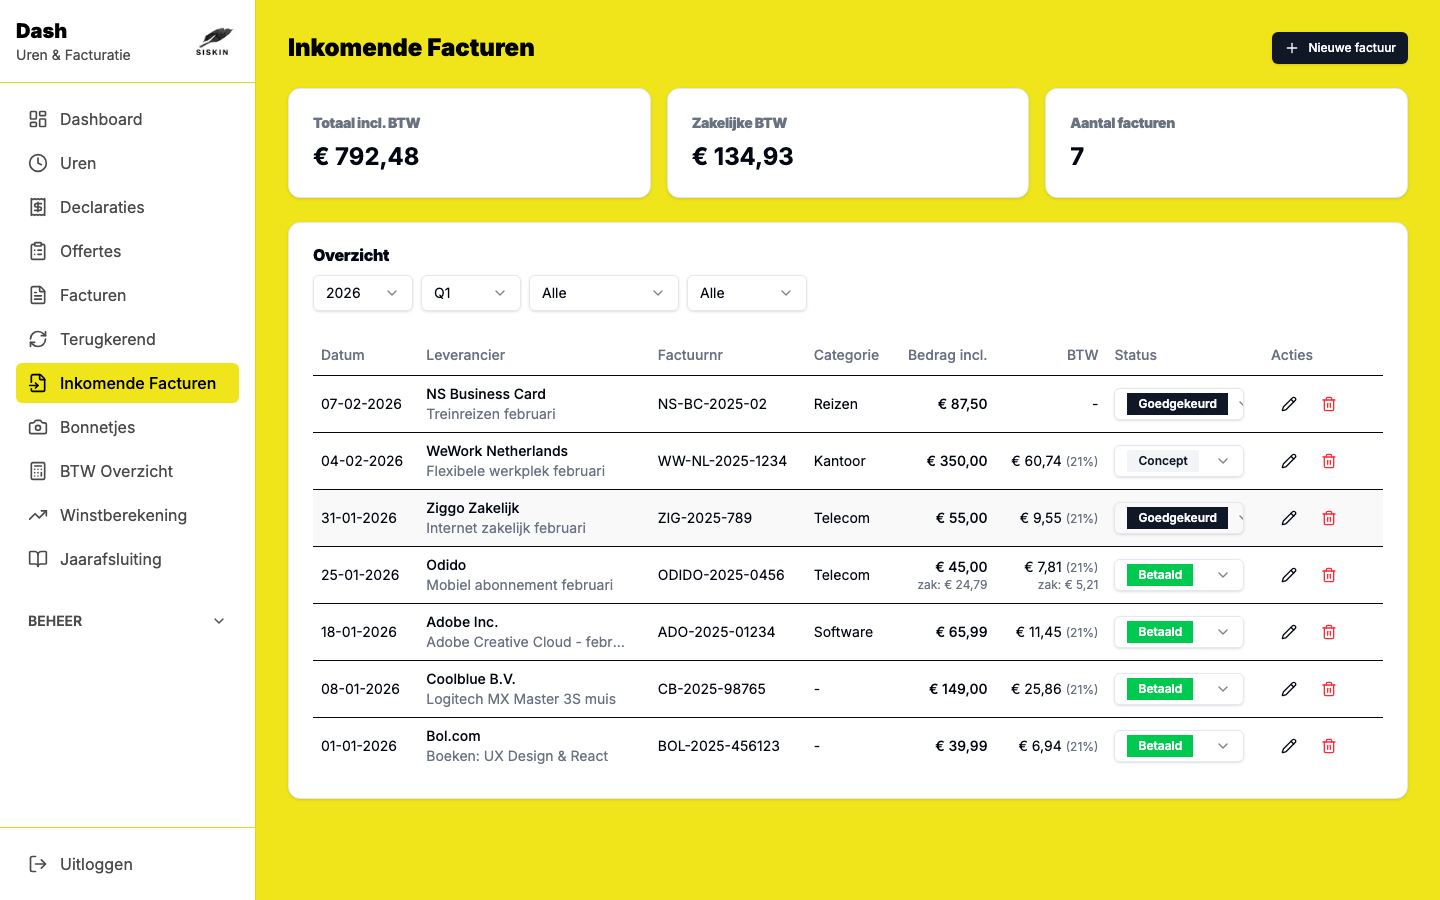Screen dimensions: 1440x900
Task: Click the Nieuwe factuur button
Action: 1339,48
